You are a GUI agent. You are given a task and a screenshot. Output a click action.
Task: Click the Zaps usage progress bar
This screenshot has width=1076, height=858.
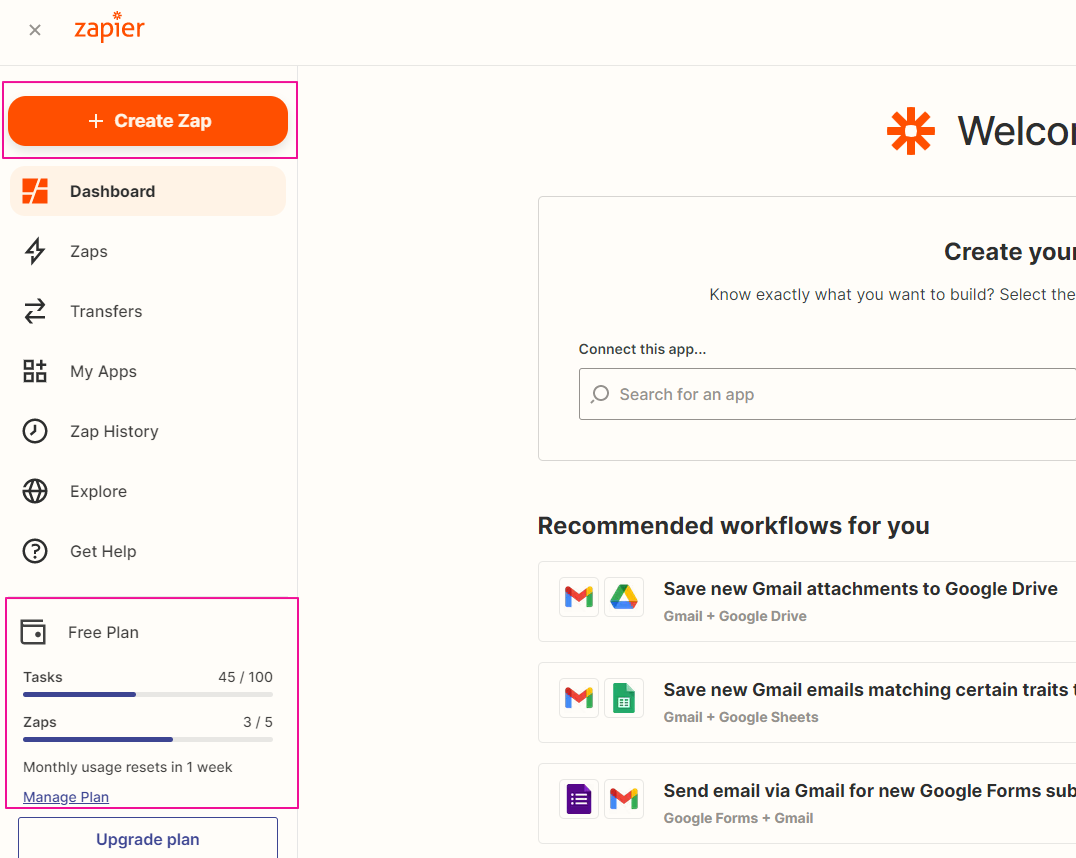[148, 739]
